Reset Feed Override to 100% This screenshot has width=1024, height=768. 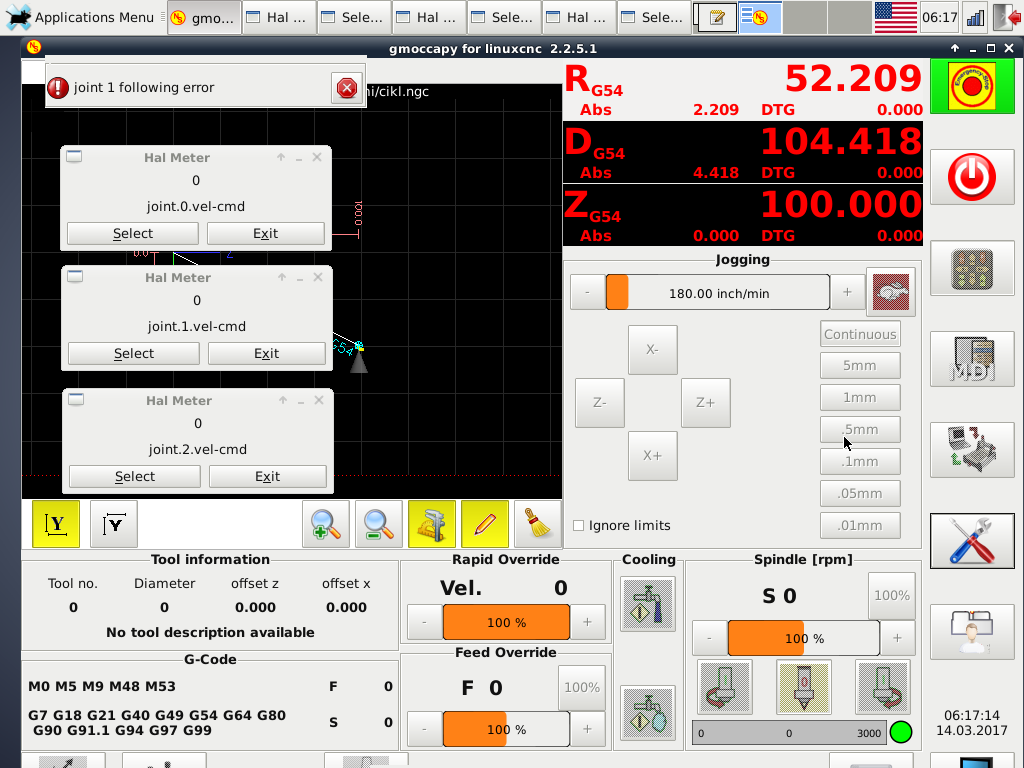click(581, 687)
